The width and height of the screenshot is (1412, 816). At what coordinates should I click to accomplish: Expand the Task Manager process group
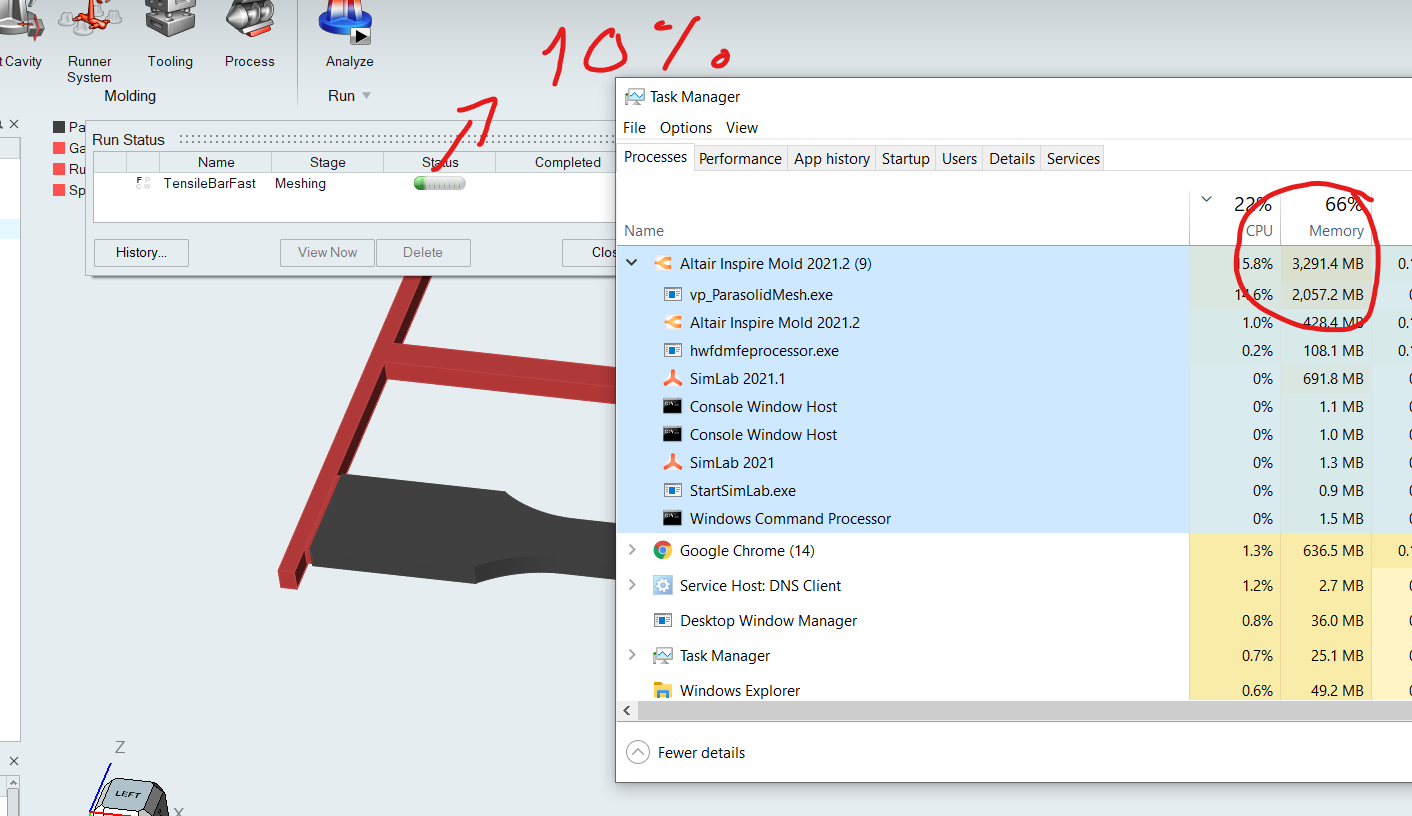point(631,655)
